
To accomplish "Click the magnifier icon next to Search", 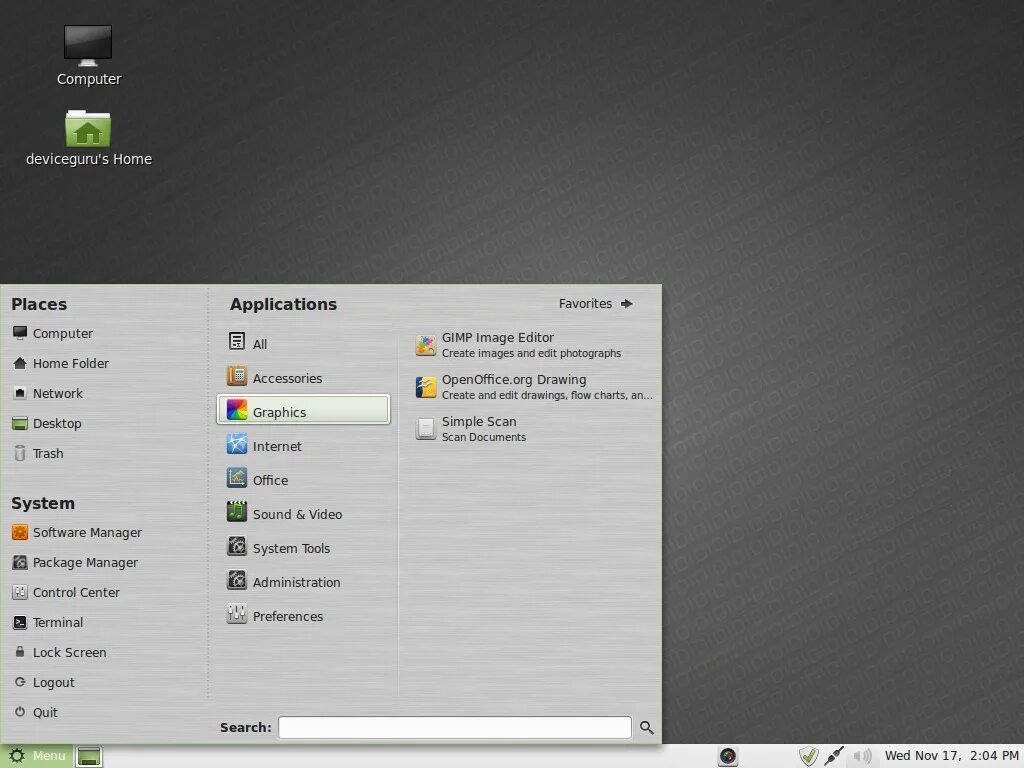I will click(x=647, y=728).
